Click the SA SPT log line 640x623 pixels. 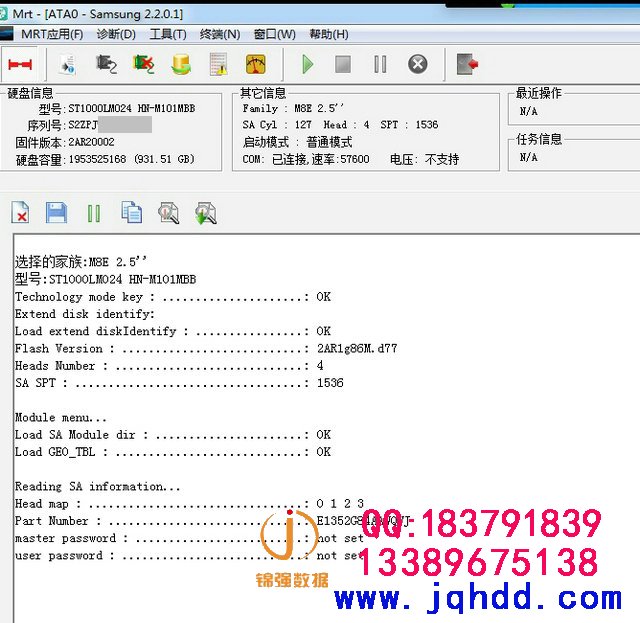(x=179, y=383)
